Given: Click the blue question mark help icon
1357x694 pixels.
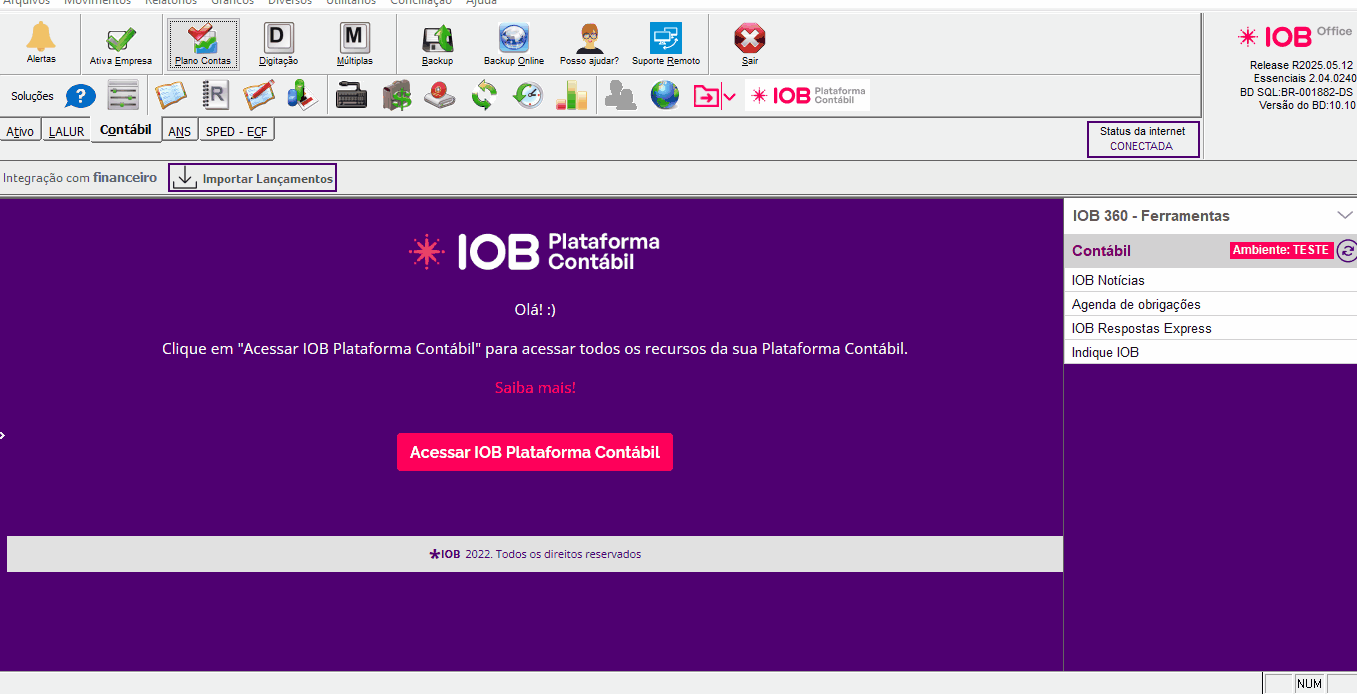Looking at the screenshot, I should [x=80, y=96].
